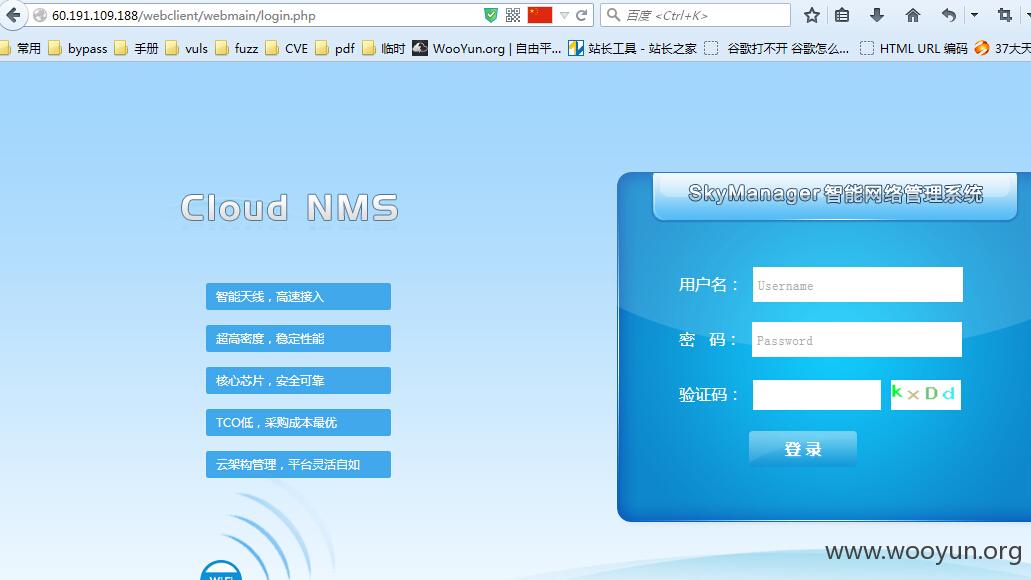1031x580 pixels.
Task: Click the Password input field
Action: [x=857, y=339]
